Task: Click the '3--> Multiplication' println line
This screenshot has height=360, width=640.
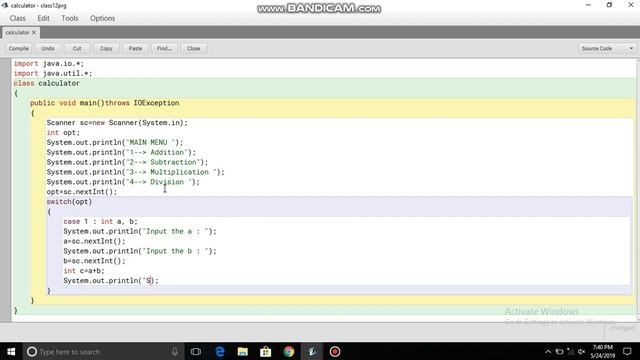Action: [136, 172]
